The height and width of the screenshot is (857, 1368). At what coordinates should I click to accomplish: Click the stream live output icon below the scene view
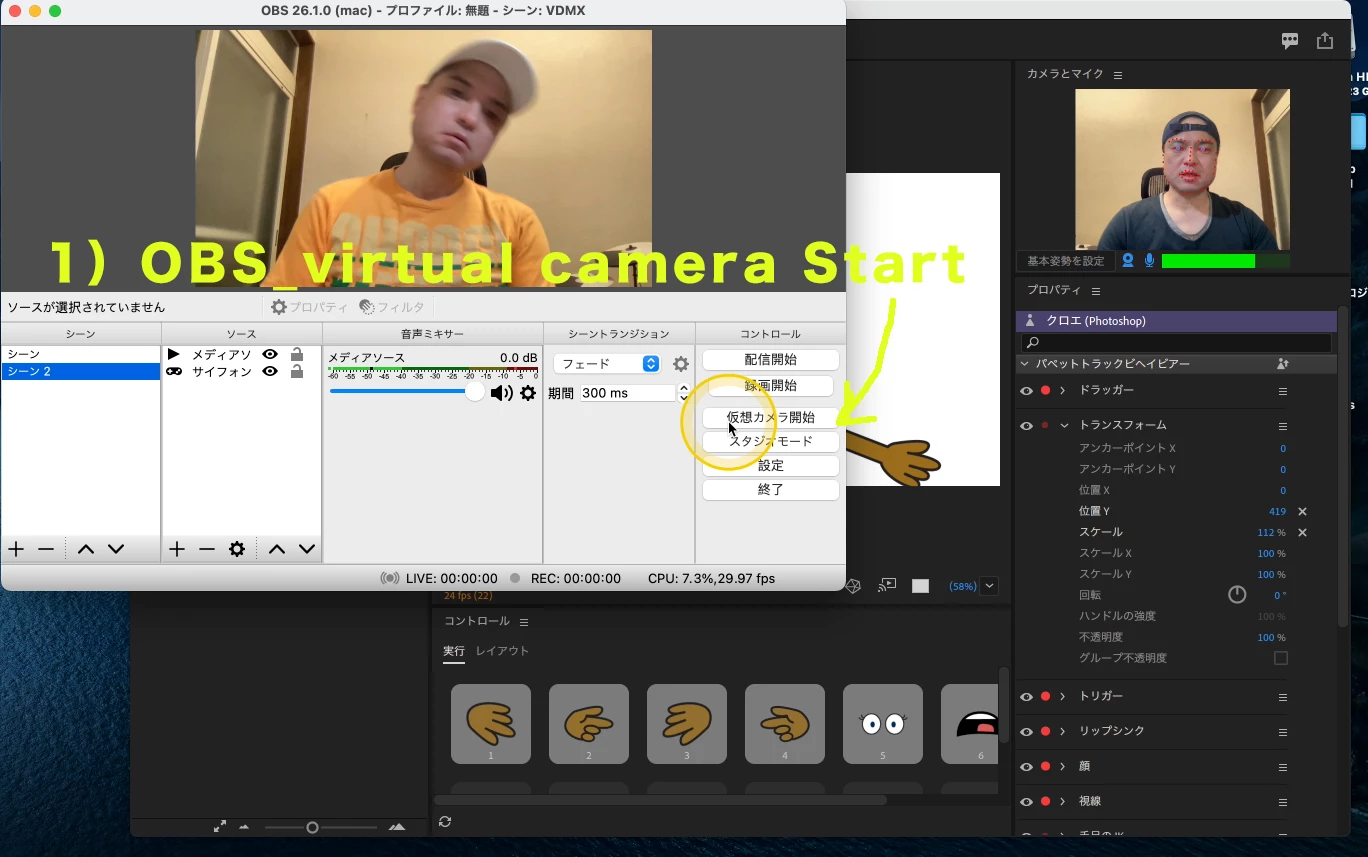click(887, 586)
